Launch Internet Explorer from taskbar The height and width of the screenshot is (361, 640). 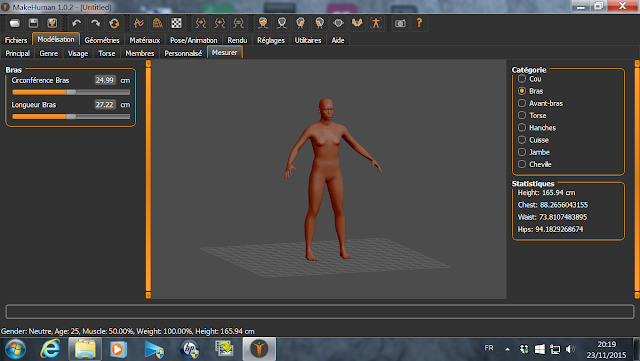(50, 349)
